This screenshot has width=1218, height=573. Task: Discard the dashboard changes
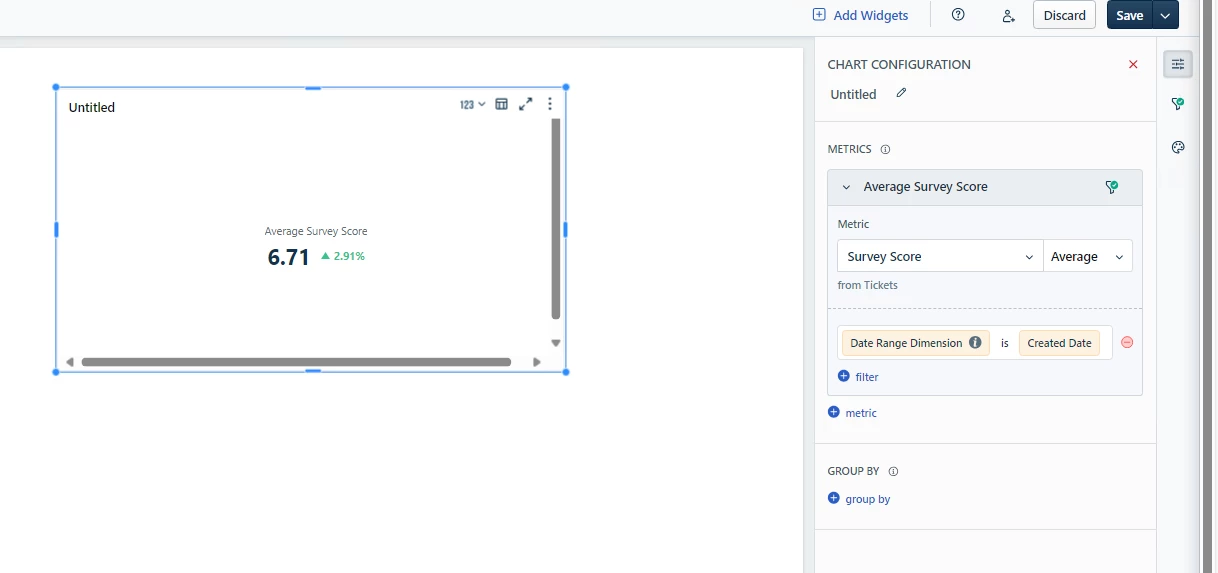[1064, 15]
